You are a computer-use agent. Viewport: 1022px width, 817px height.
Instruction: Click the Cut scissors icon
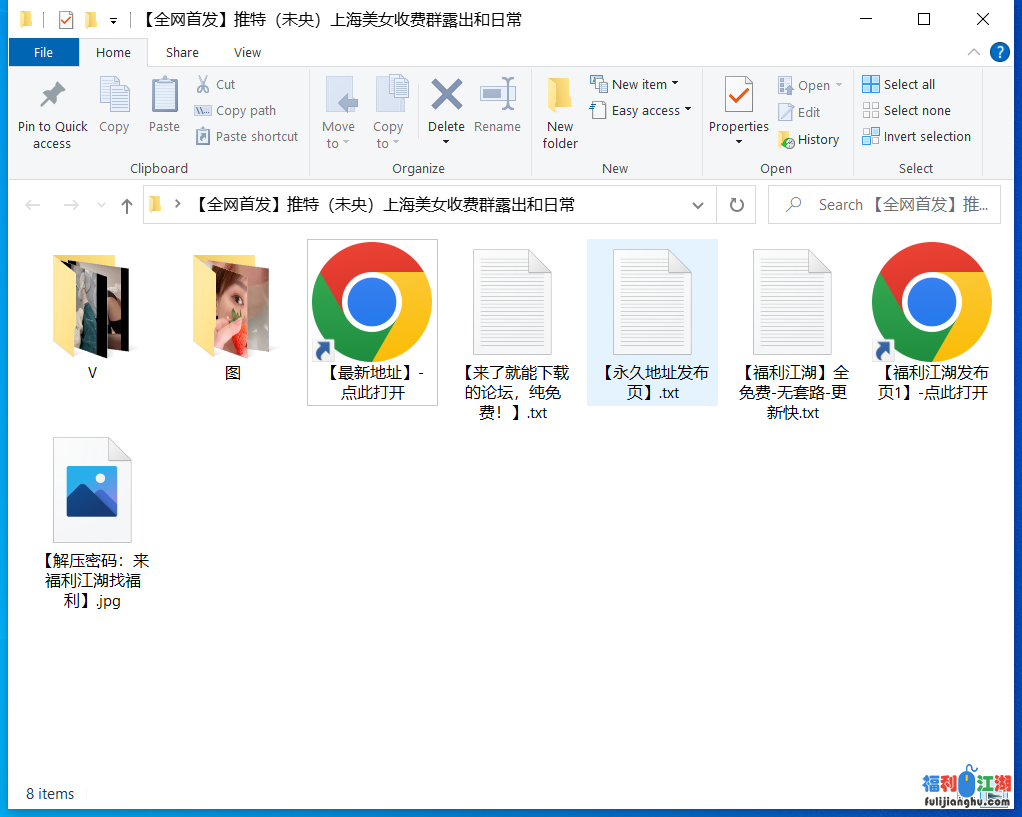click(x=203, y=85)
